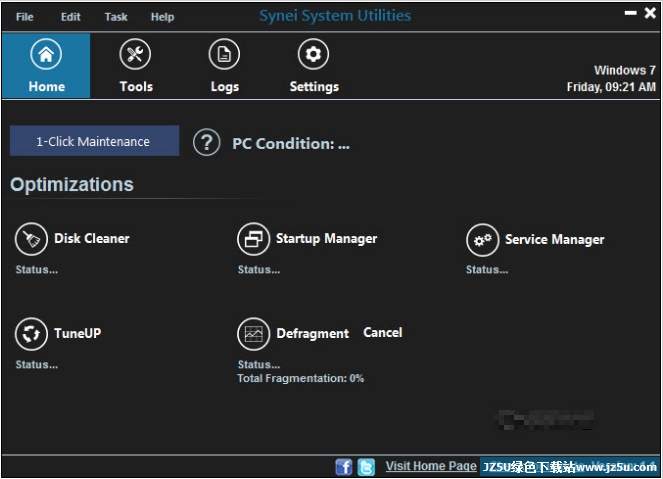Viewport: 663px width, 479px height.
Task: Click the Status text under Startup Manager
Action: point(259,270)
